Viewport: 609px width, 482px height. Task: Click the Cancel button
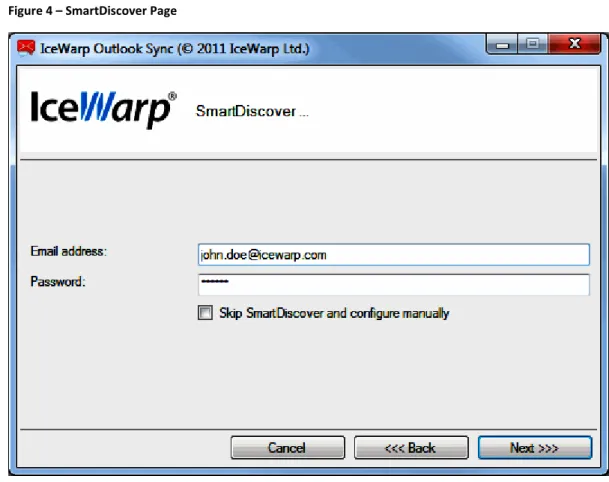tap(287, 448)
